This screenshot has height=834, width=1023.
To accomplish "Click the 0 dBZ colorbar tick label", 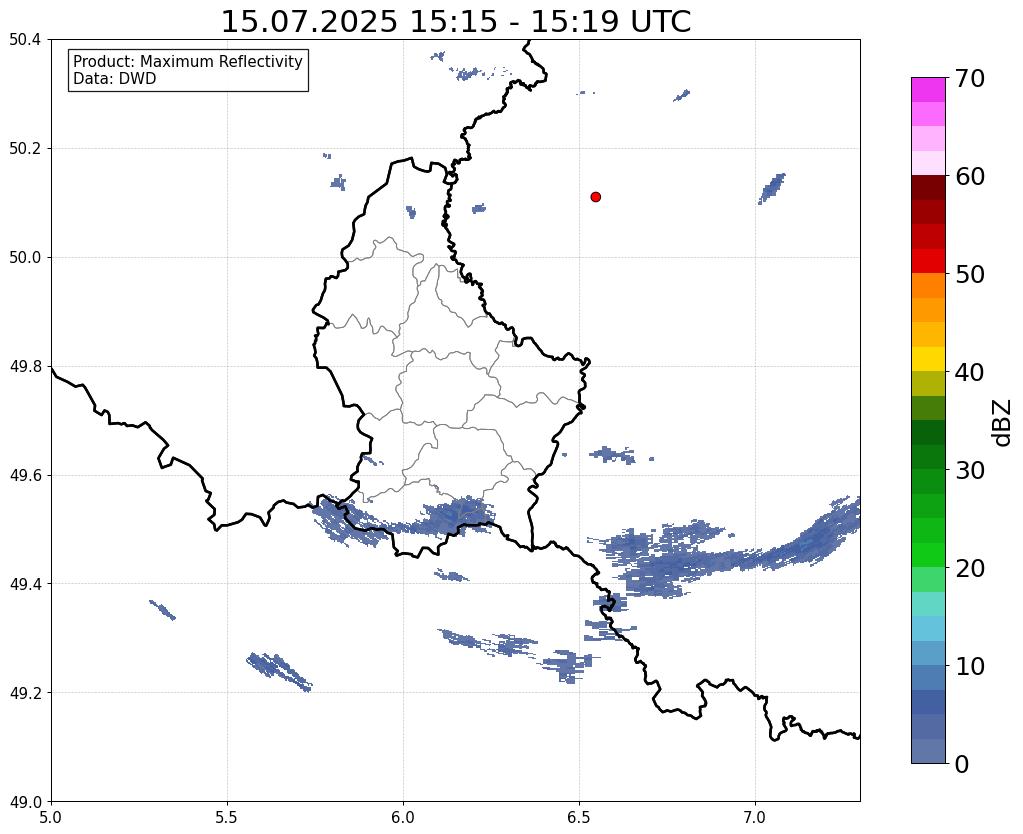I will click(x=962, y=764).
